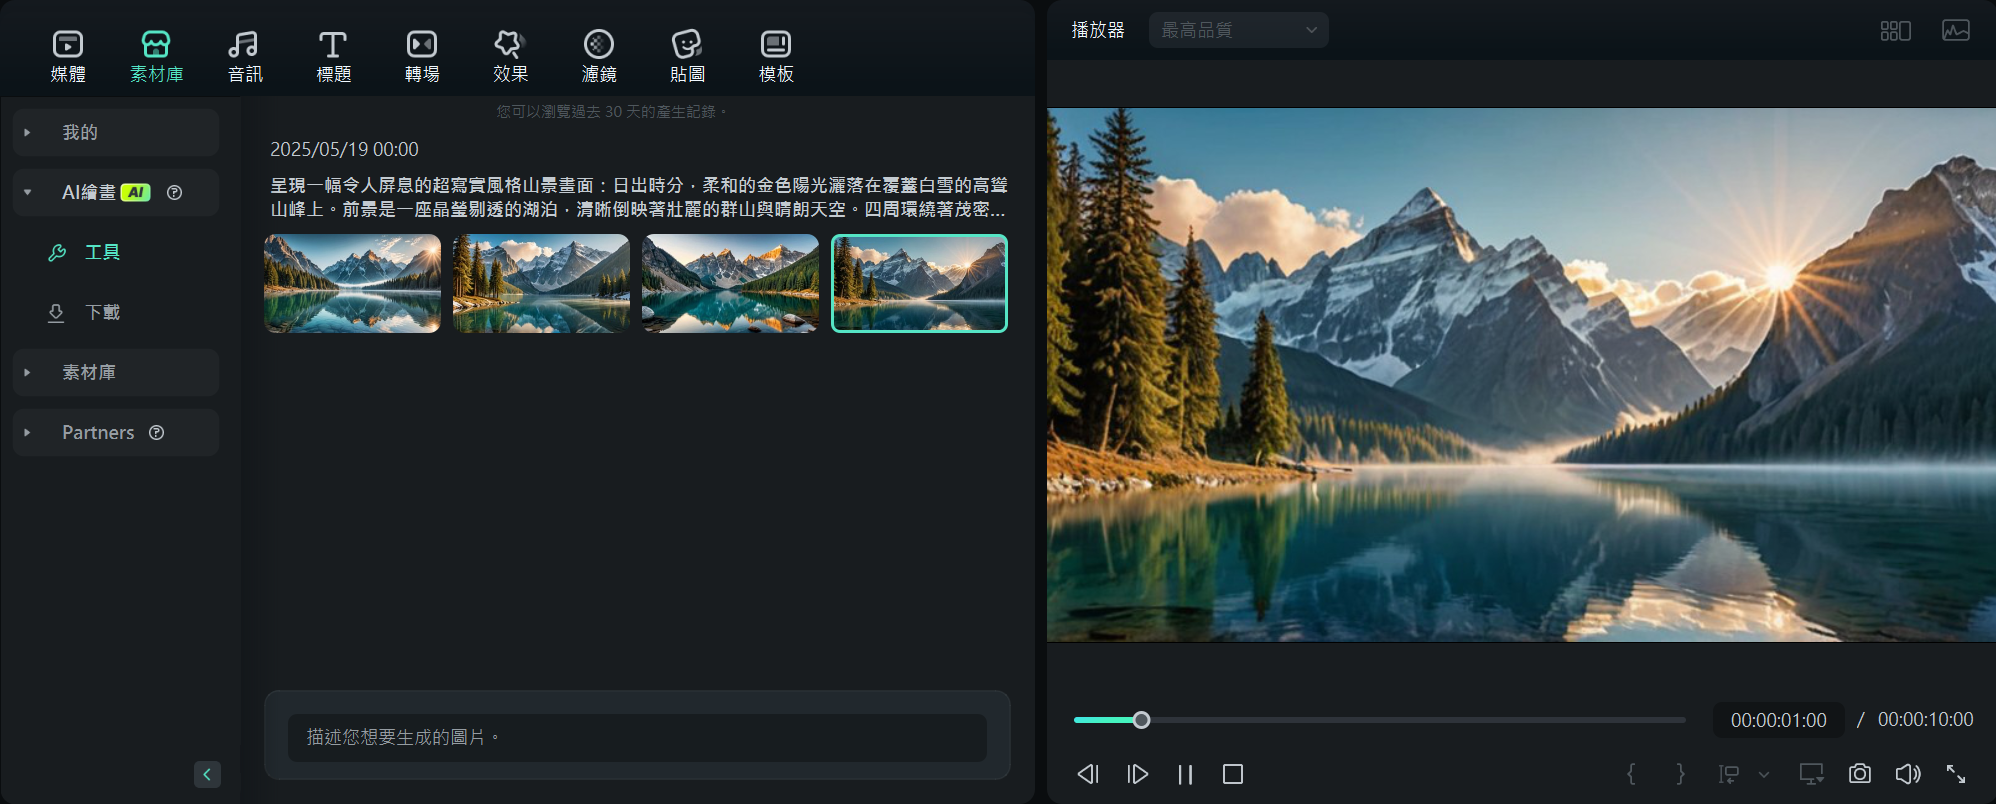Set mark out point with the } icon
Viewport: 1996px width, 804px height.
pyautogui.click(x=1680, y=774)
